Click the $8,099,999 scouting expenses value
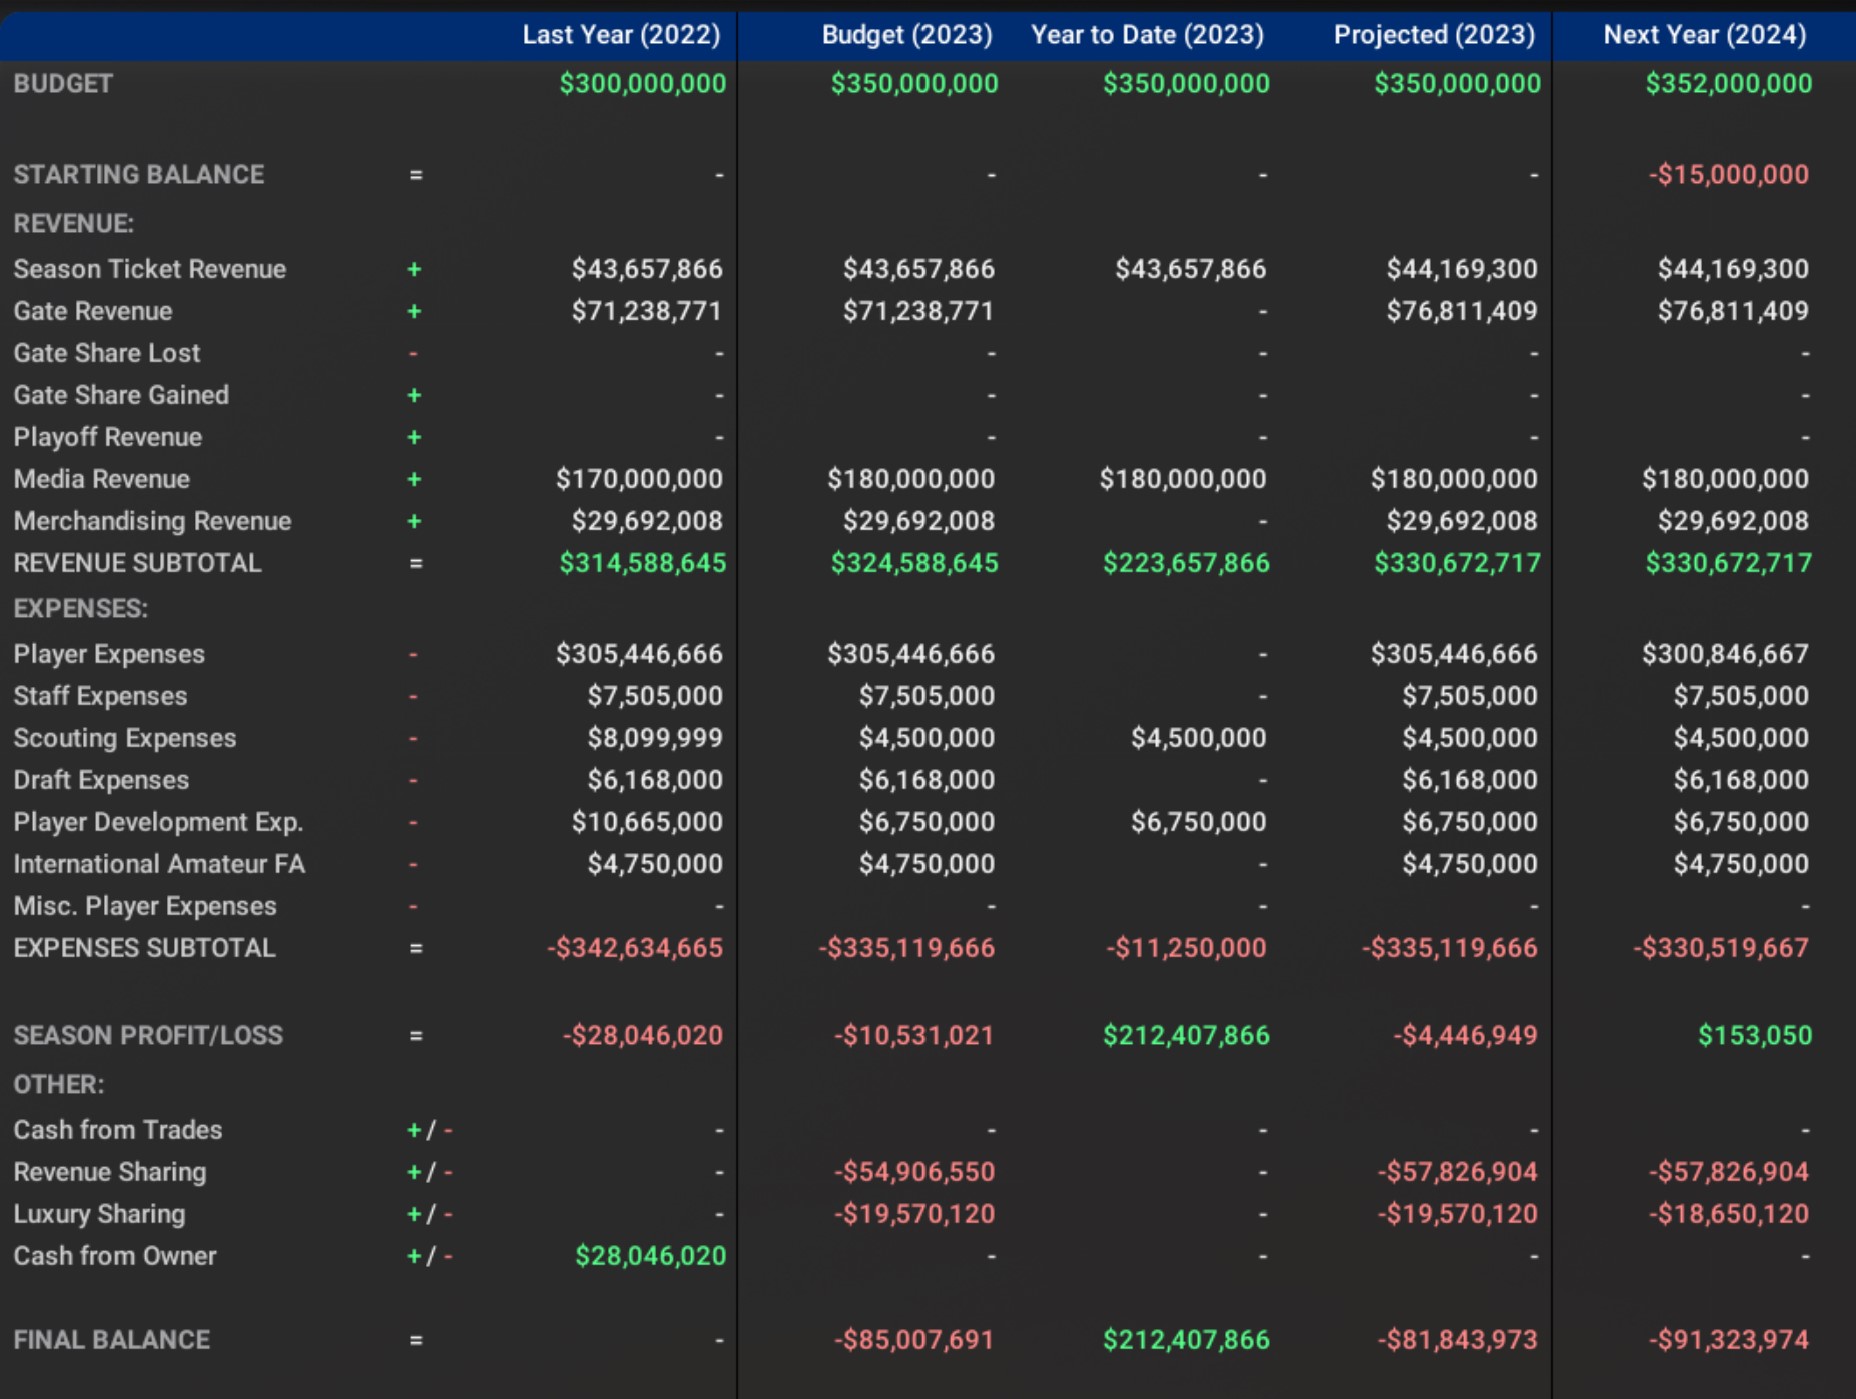The width and height of the screenshot is (1856, 1399). [x=654, y=738]
